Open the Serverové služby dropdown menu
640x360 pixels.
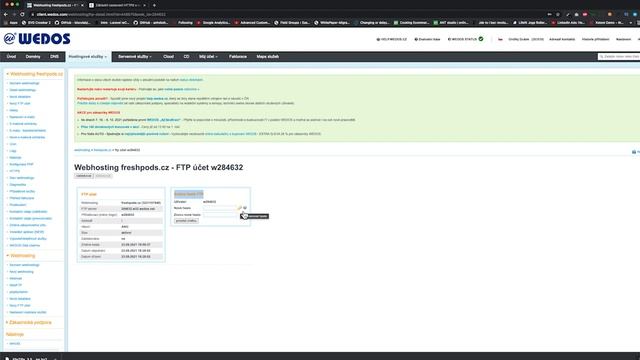(x=135, y=57)
